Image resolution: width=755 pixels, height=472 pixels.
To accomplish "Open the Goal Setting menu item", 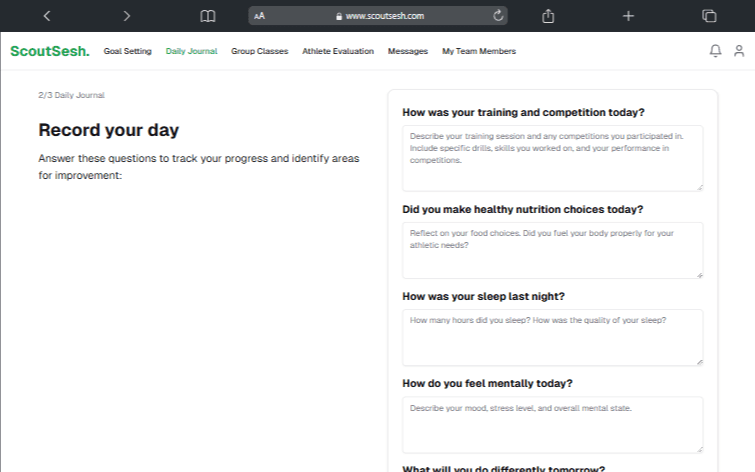I will tap(127, 51).
